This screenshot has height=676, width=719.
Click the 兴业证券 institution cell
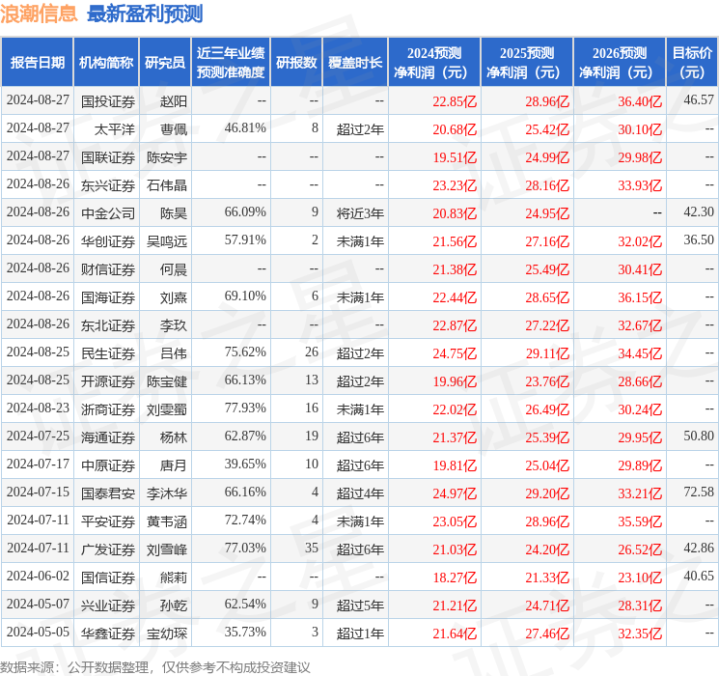click(x=108, y=605)
